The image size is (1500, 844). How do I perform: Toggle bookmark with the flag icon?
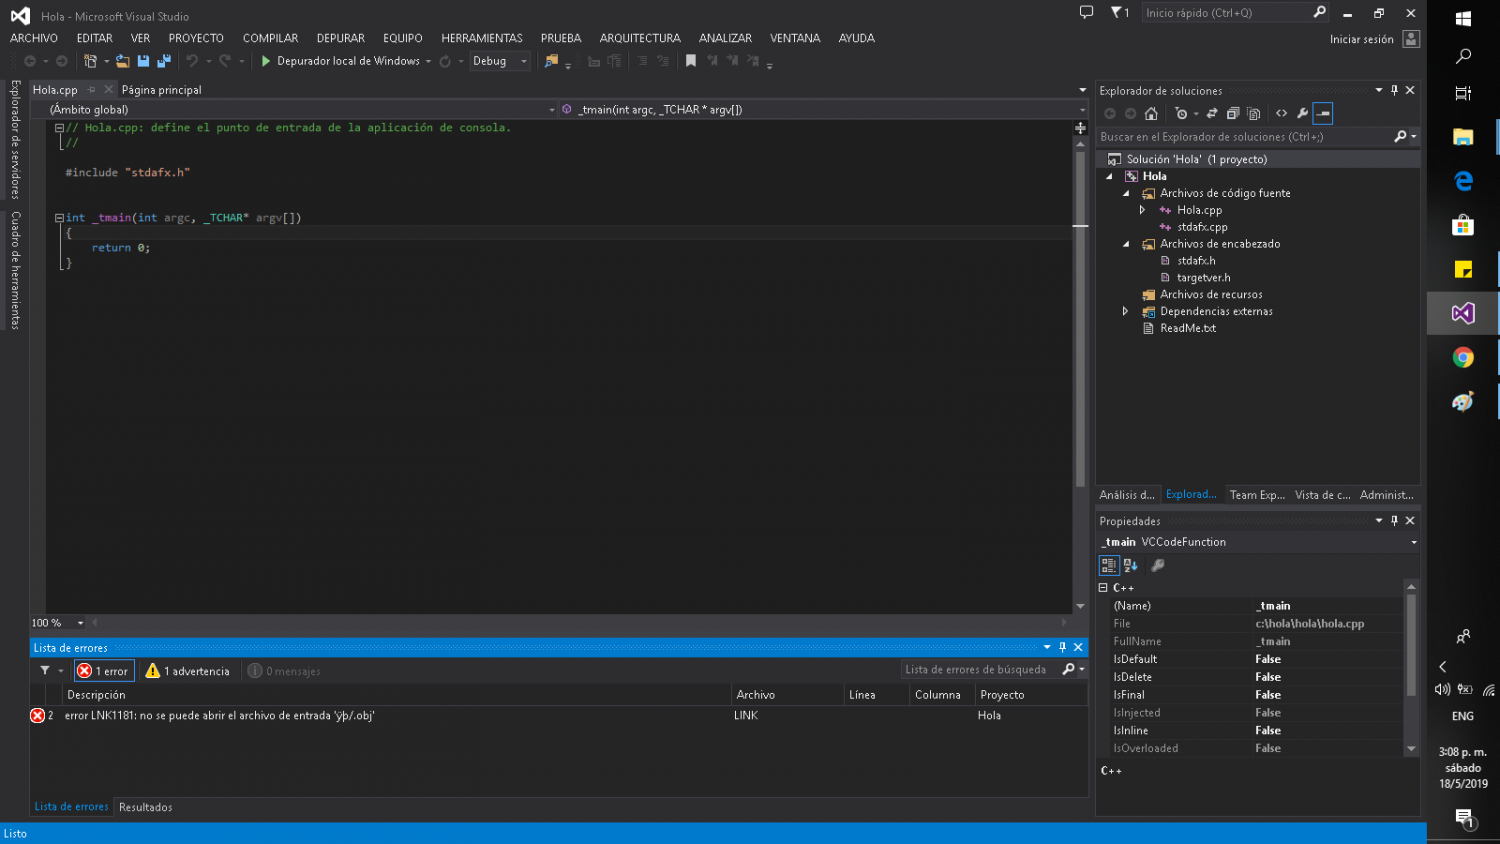(690, 61)
